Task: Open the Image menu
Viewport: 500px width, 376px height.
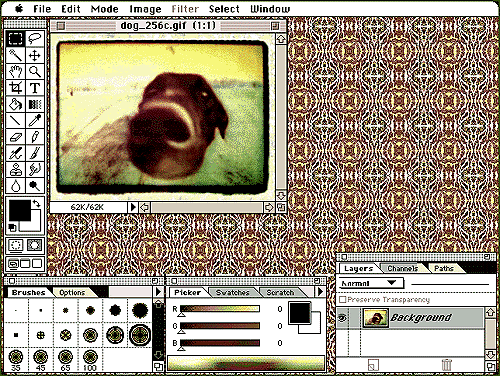Action: tap(145, 9)
